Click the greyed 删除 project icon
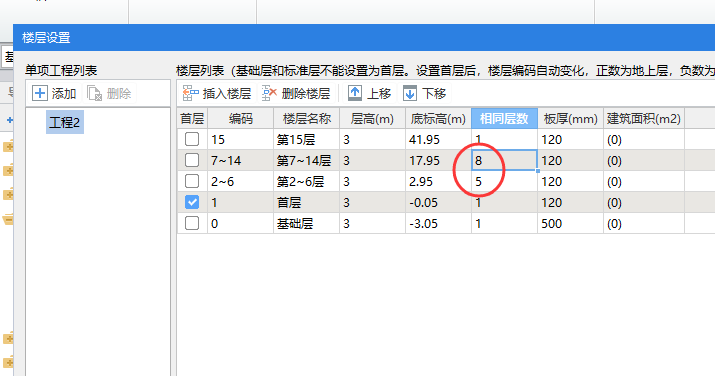 coord(94,93)
